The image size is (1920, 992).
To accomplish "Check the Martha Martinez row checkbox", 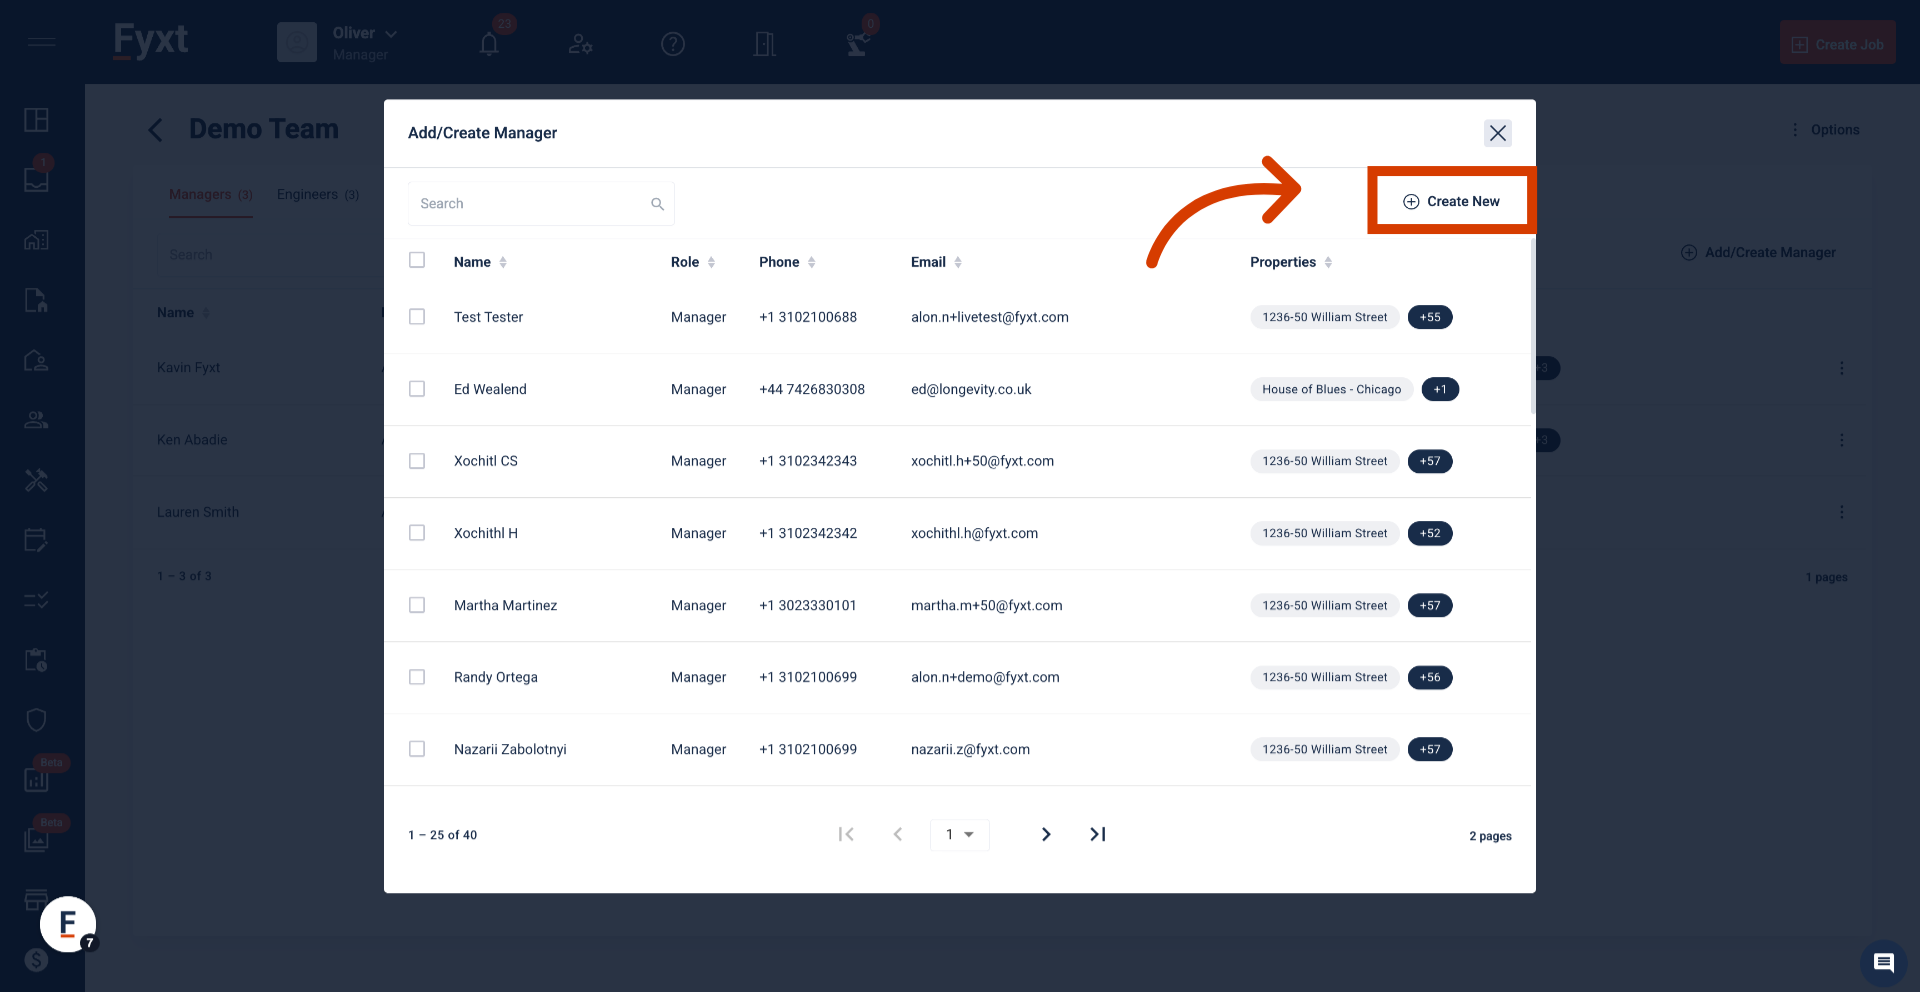I will point(417,605).
